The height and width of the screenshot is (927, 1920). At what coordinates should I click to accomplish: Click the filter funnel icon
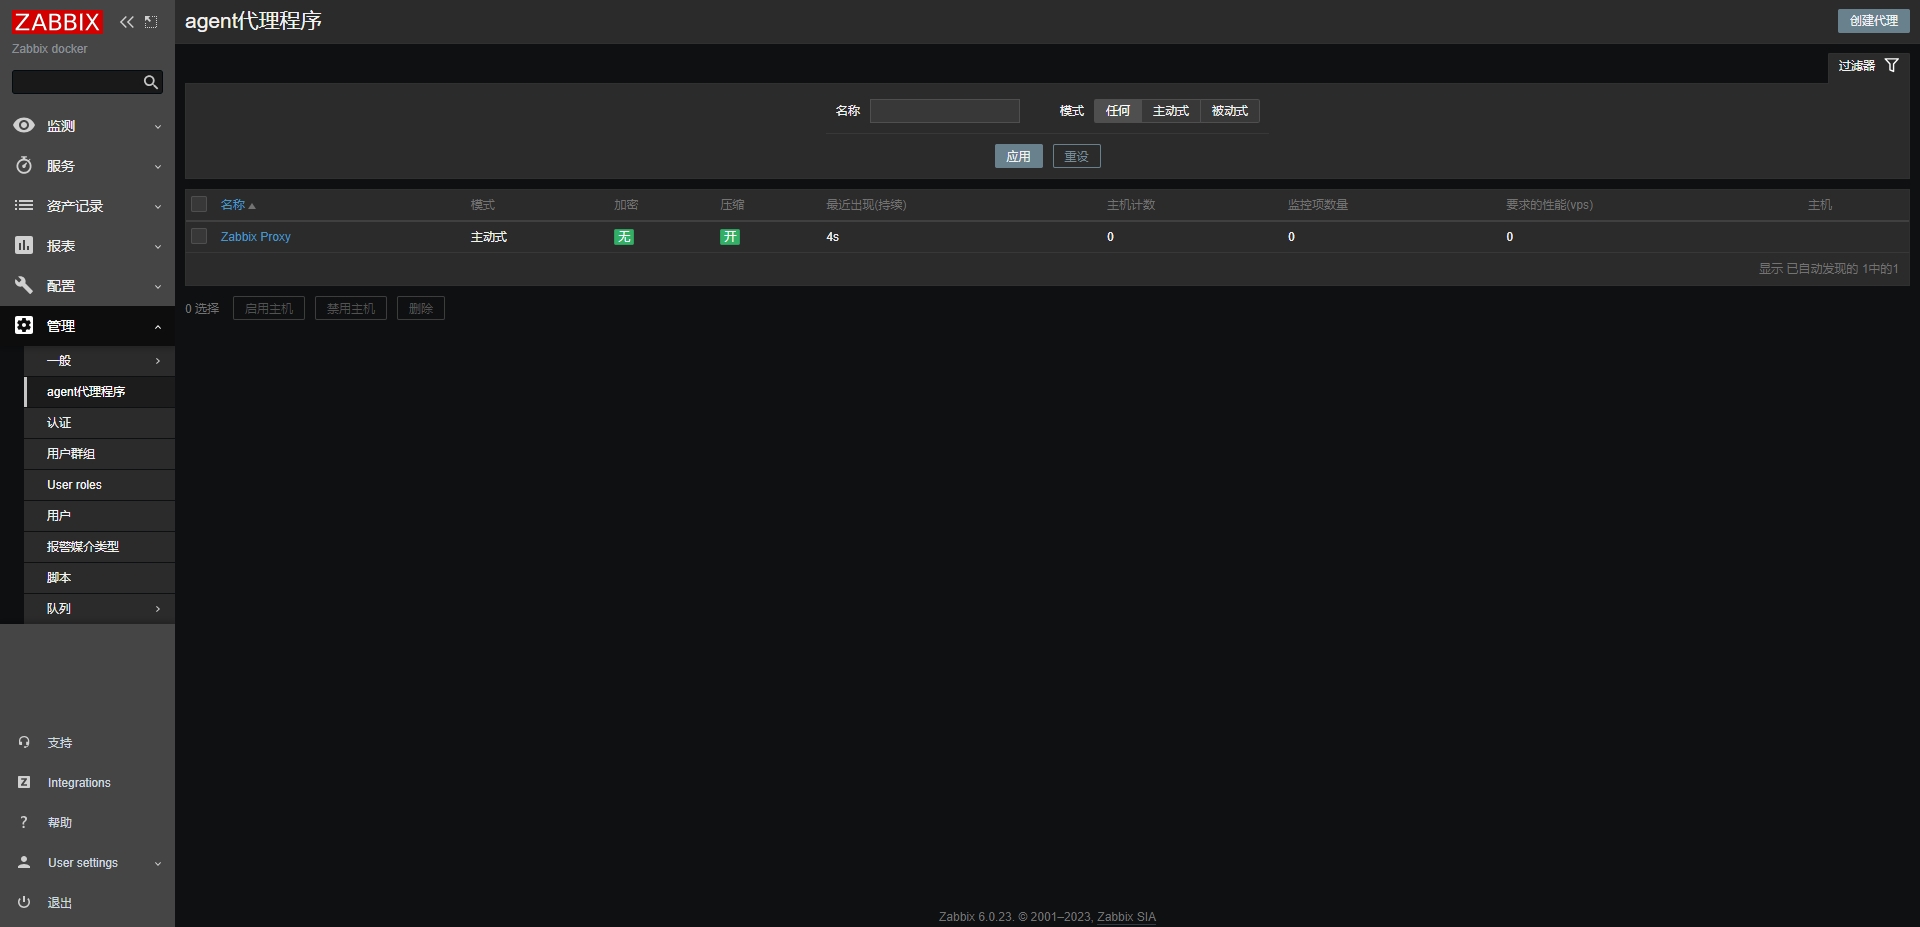[x=1891, y=65]
